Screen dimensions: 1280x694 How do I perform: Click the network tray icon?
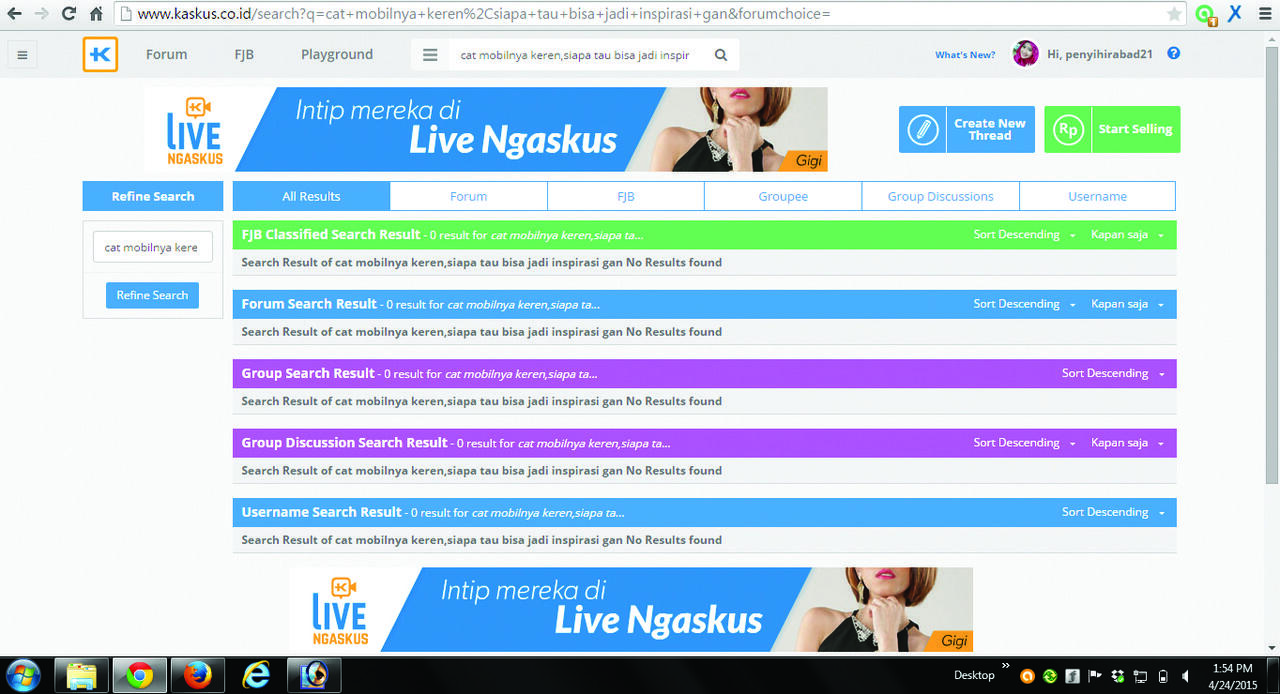coord(1140,676)
